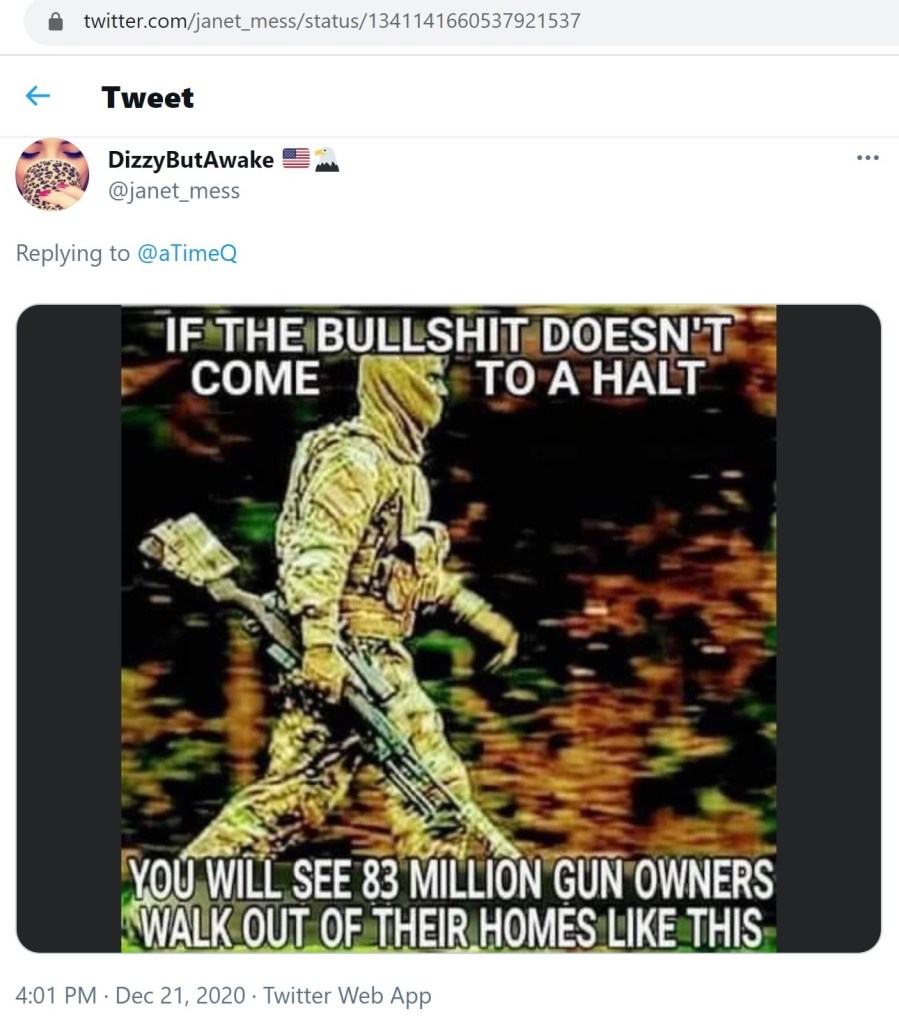Screen dimensions: 899x1023
Task: Open the @aTimeQ profile link
Action: pos(187,253)
